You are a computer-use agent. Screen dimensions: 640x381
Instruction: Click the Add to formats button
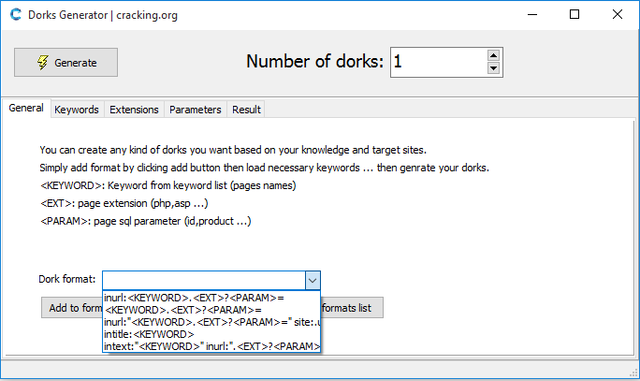(72, 307)
